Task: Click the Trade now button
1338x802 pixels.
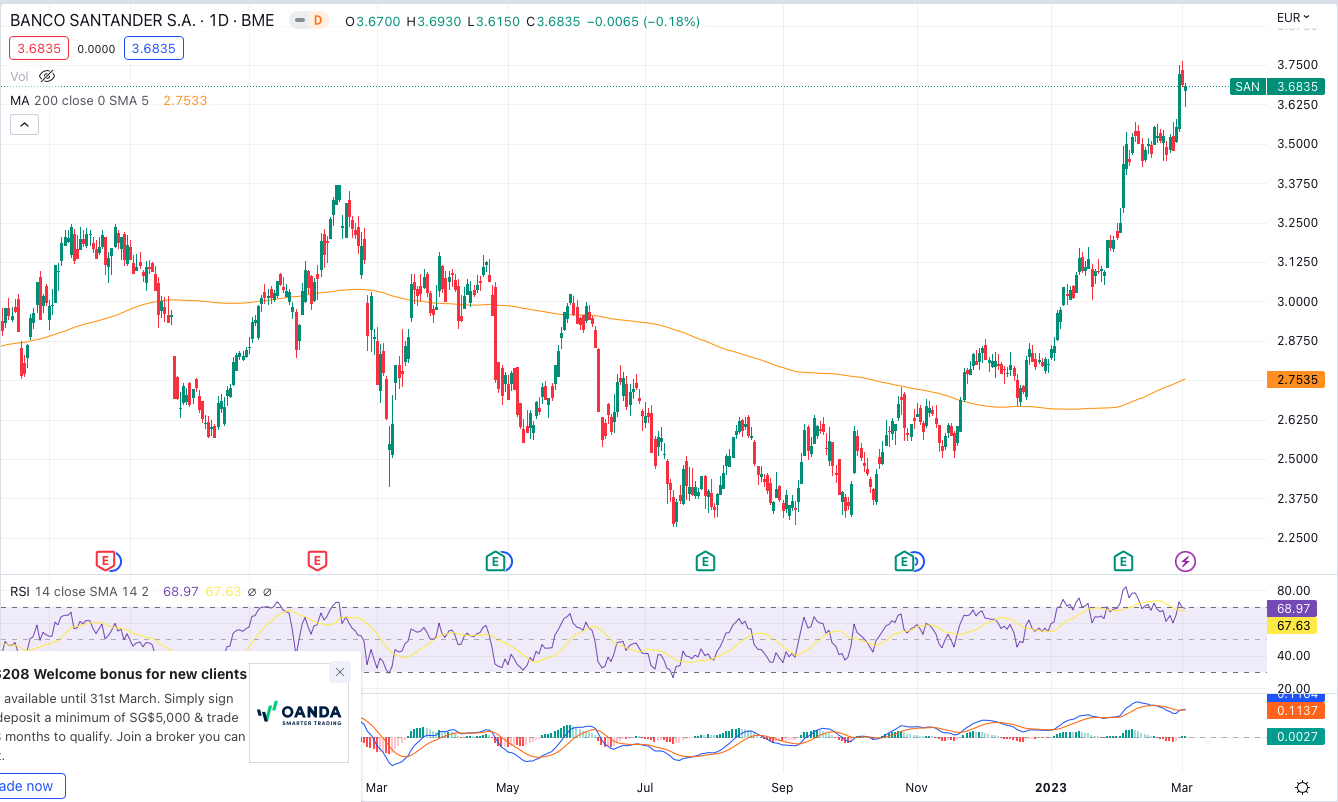Action: pos(30,786)
